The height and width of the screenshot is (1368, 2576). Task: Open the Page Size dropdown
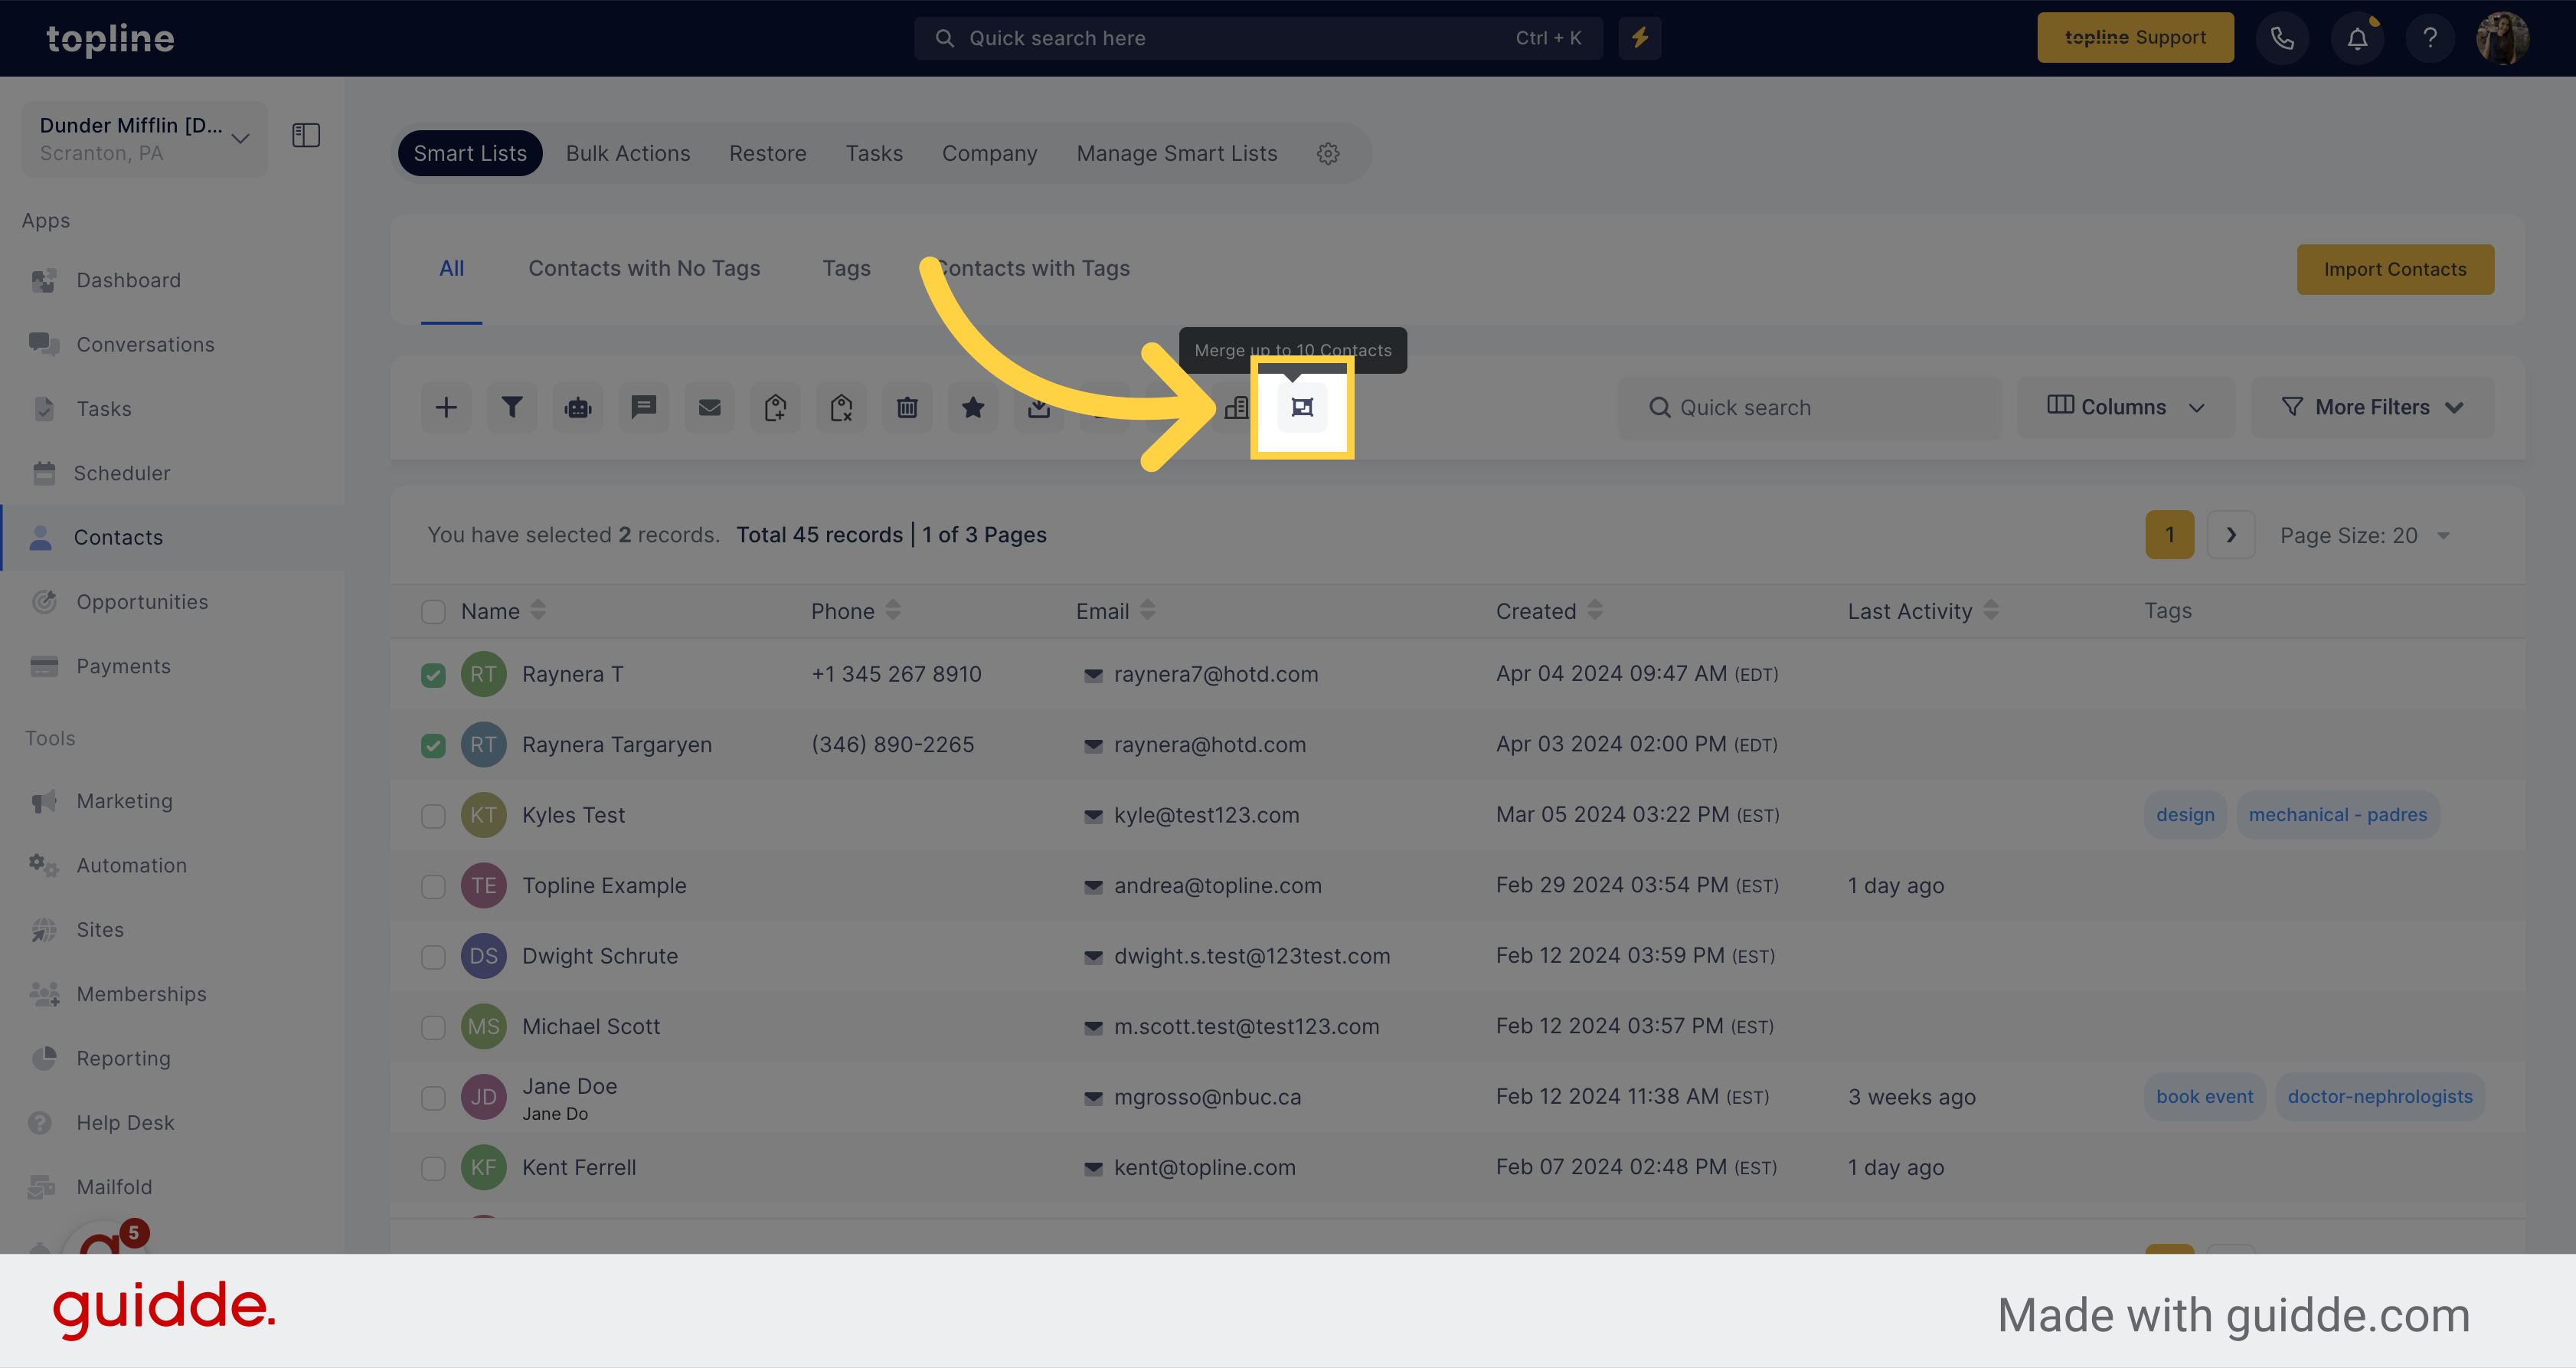(2364, 535)
